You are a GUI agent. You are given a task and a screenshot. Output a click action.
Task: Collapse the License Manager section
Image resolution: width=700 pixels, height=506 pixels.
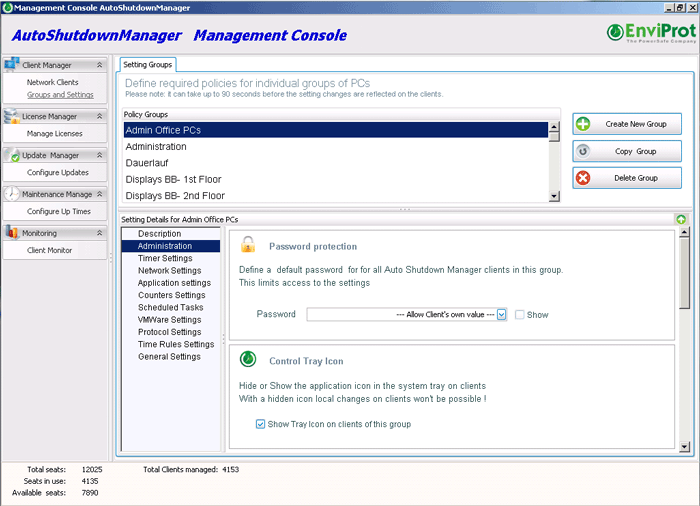(x=99, y=117)
